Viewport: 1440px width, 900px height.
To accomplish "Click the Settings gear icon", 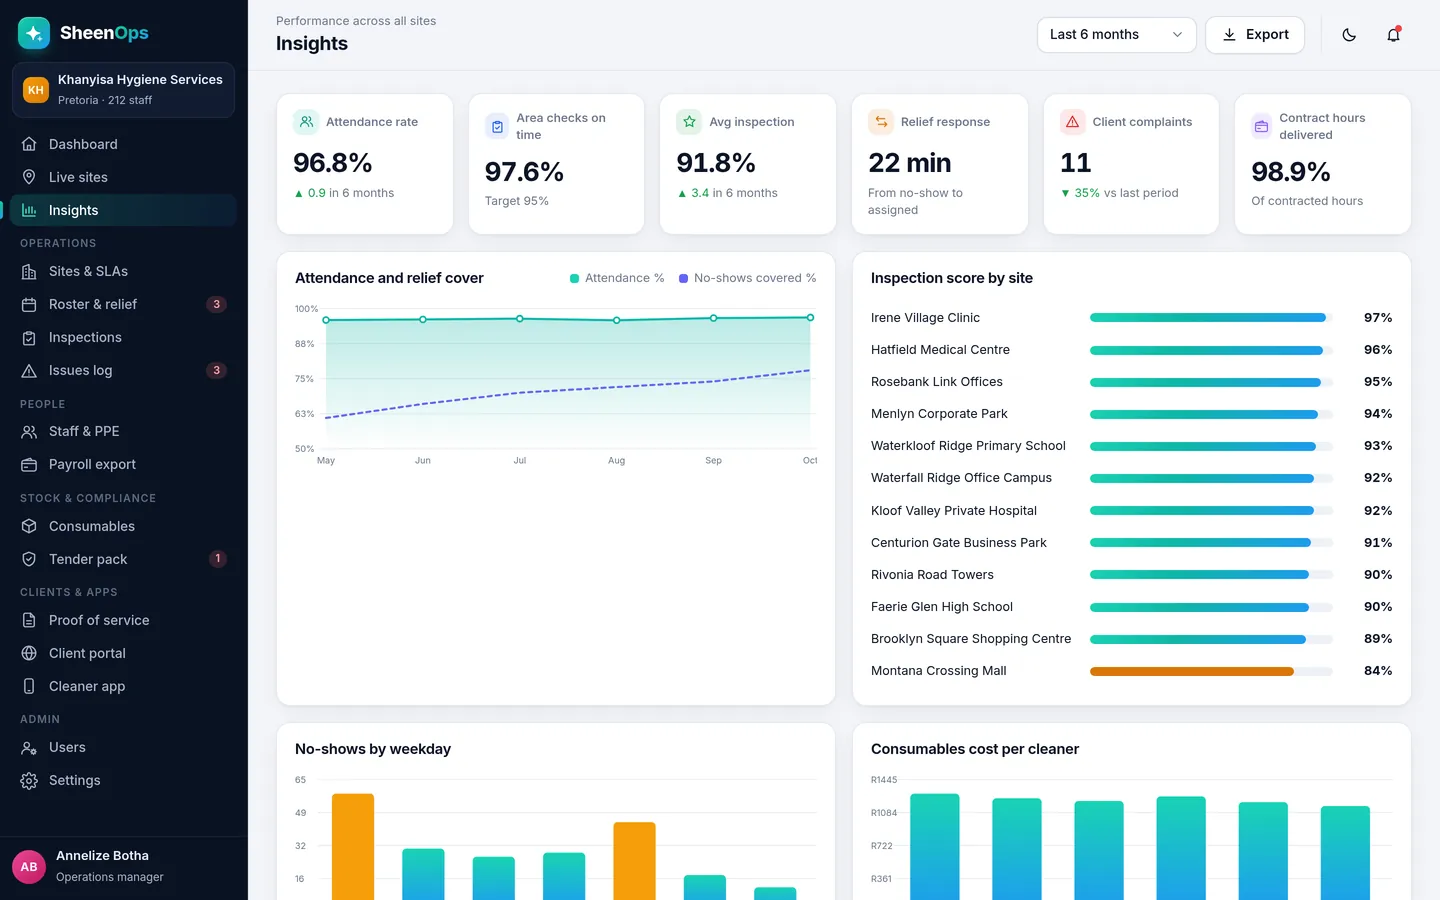I will (x=29, y=780).
